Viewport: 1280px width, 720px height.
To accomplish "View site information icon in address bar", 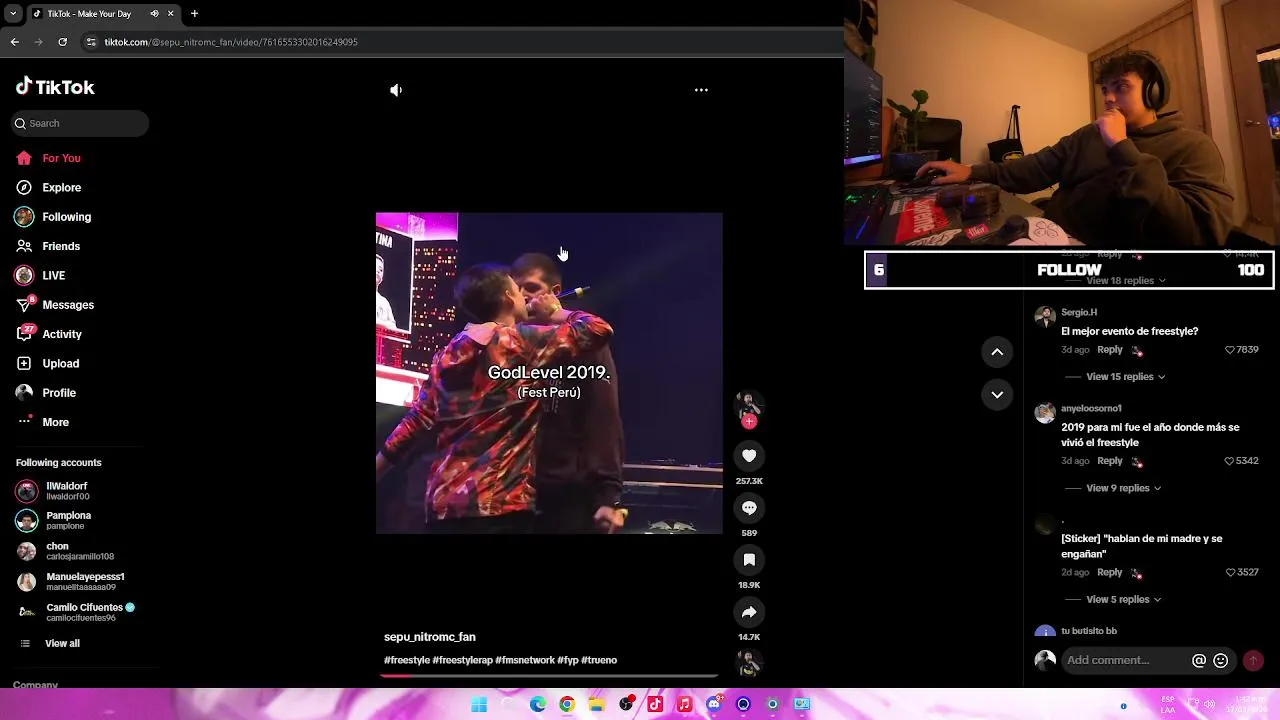I will pyautogui.click(x=91, y=42).
